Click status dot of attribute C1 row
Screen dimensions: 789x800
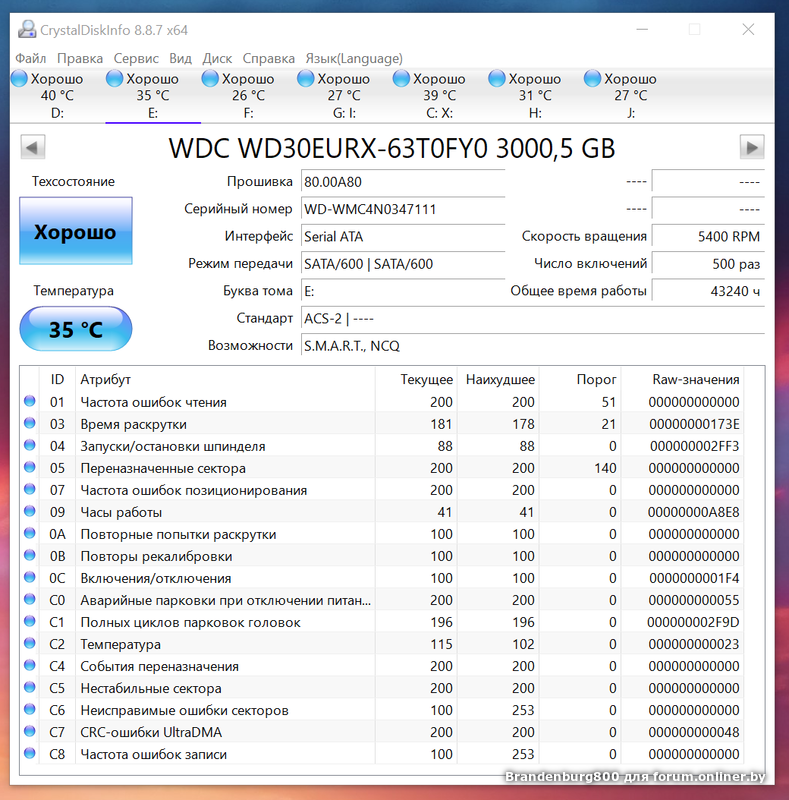[x=30, y=621]
